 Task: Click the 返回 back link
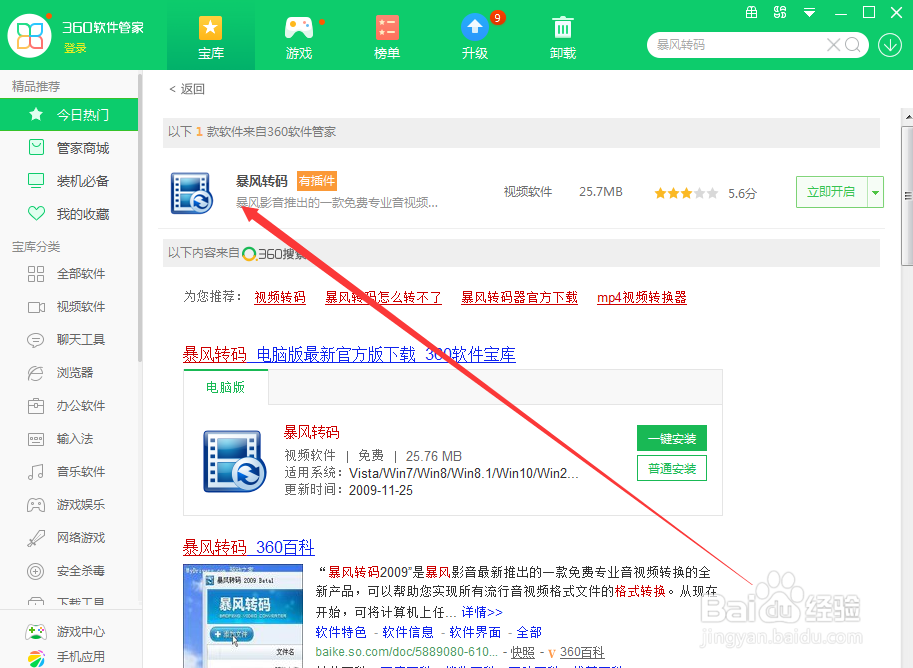tap(187, 89)
